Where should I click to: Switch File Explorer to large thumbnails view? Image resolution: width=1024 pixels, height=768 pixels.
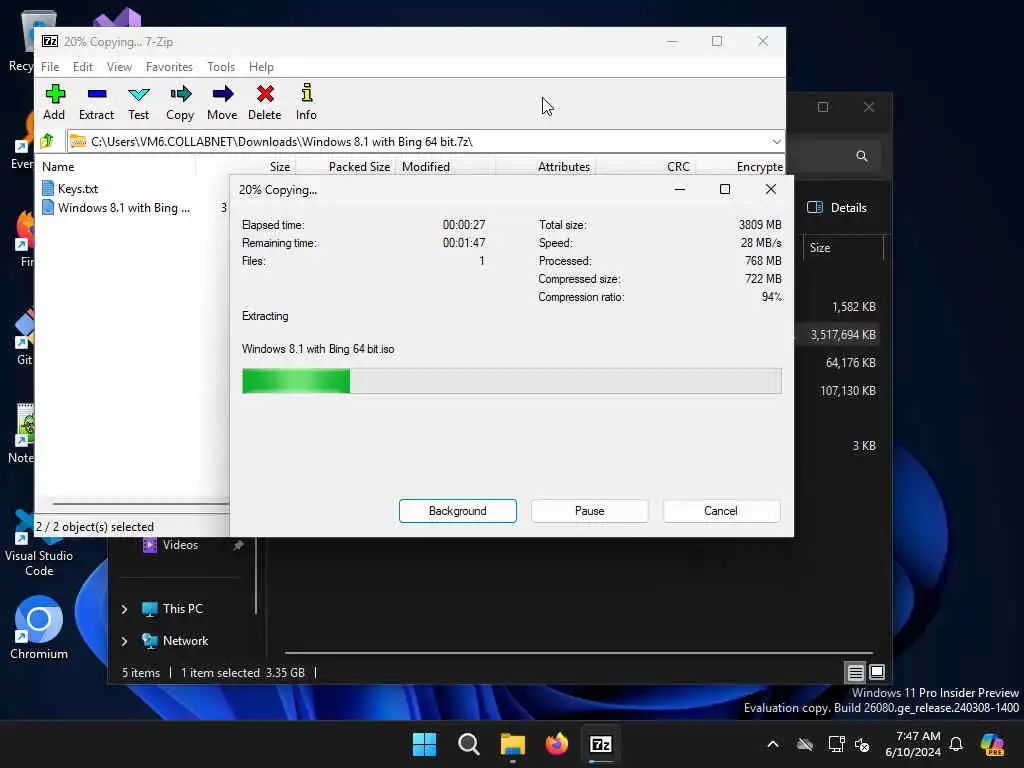pos(877,672)
